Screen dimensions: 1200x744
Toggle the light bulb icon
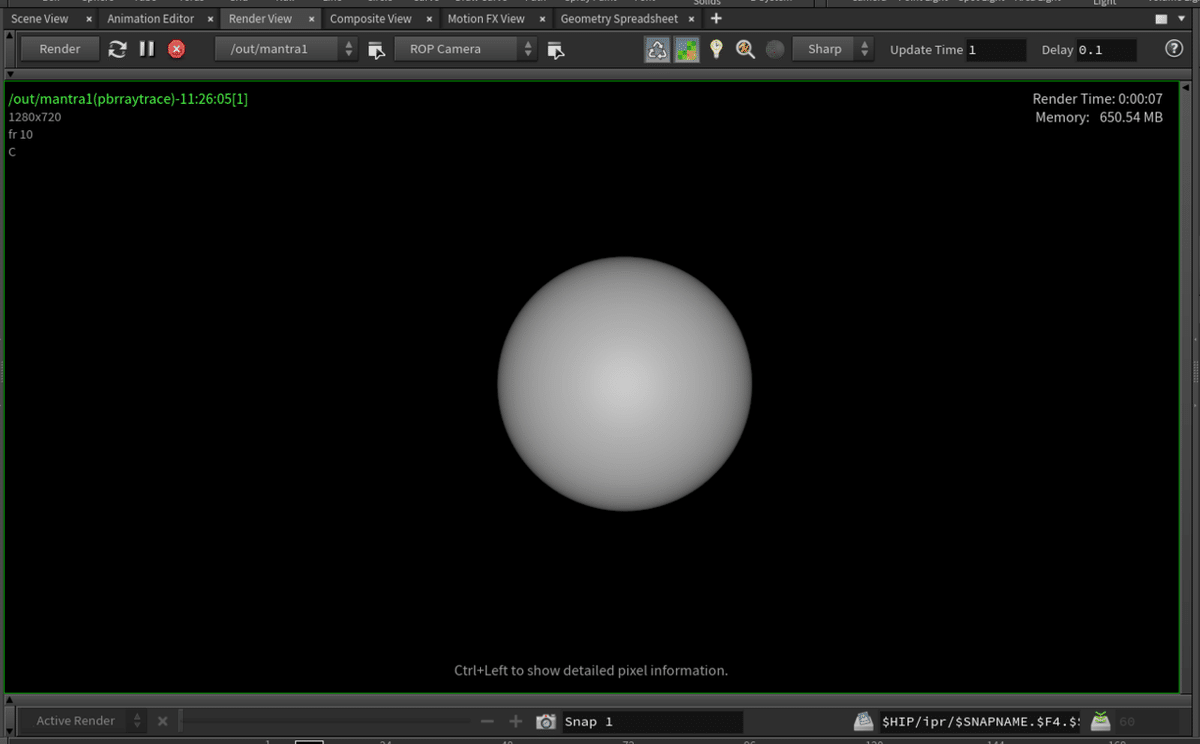click(716, 48)
